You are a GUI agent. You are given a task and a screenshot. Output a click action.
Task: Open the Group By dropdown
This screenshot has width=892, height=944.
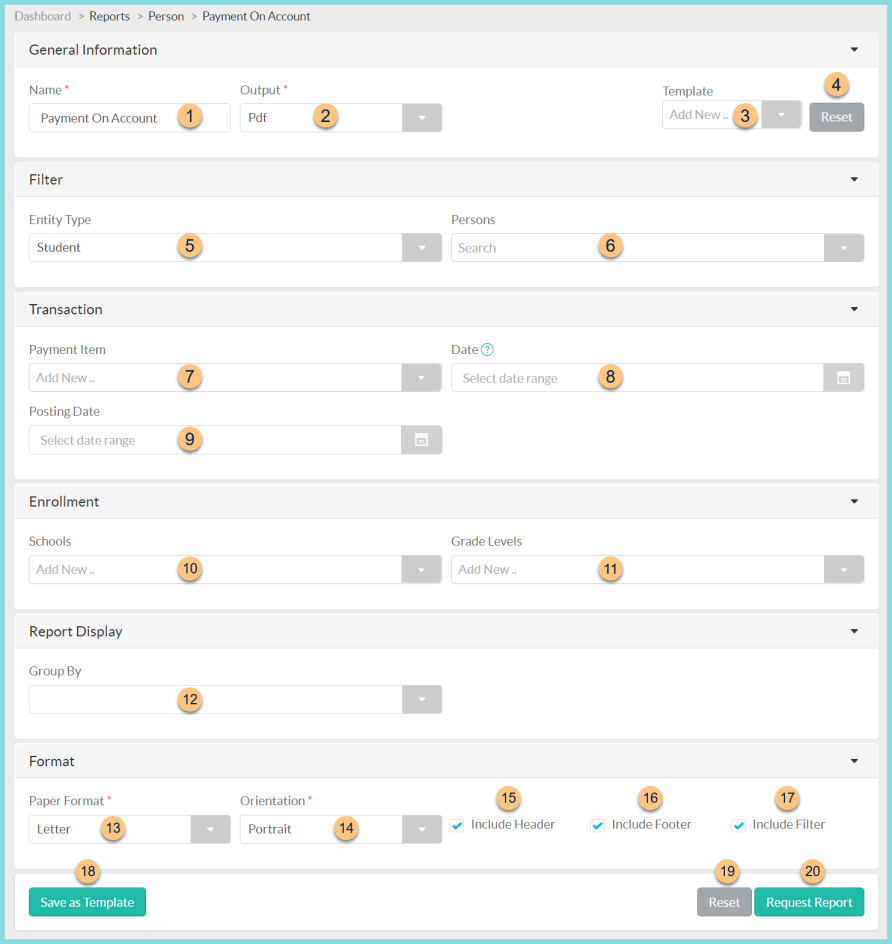[x=420, y=699]
